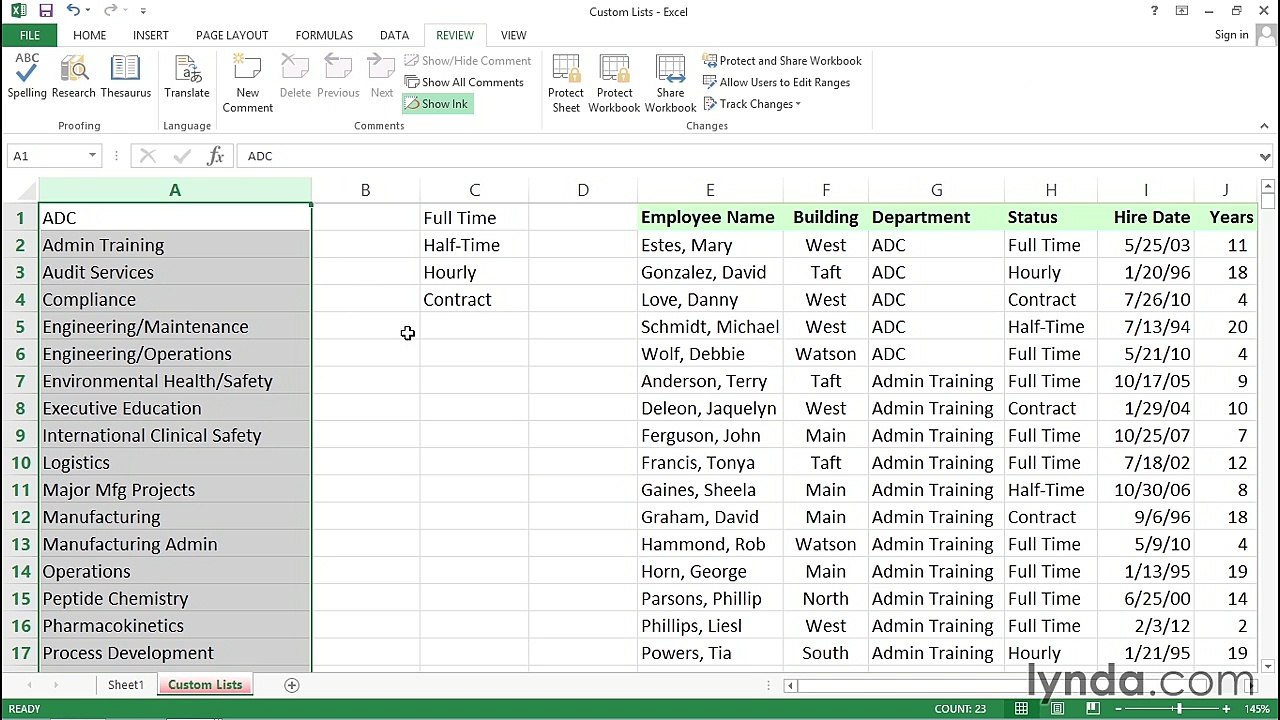Cancel the formula bar entry
This screenshot has width=1280, height=720.
tap(147, 156)
